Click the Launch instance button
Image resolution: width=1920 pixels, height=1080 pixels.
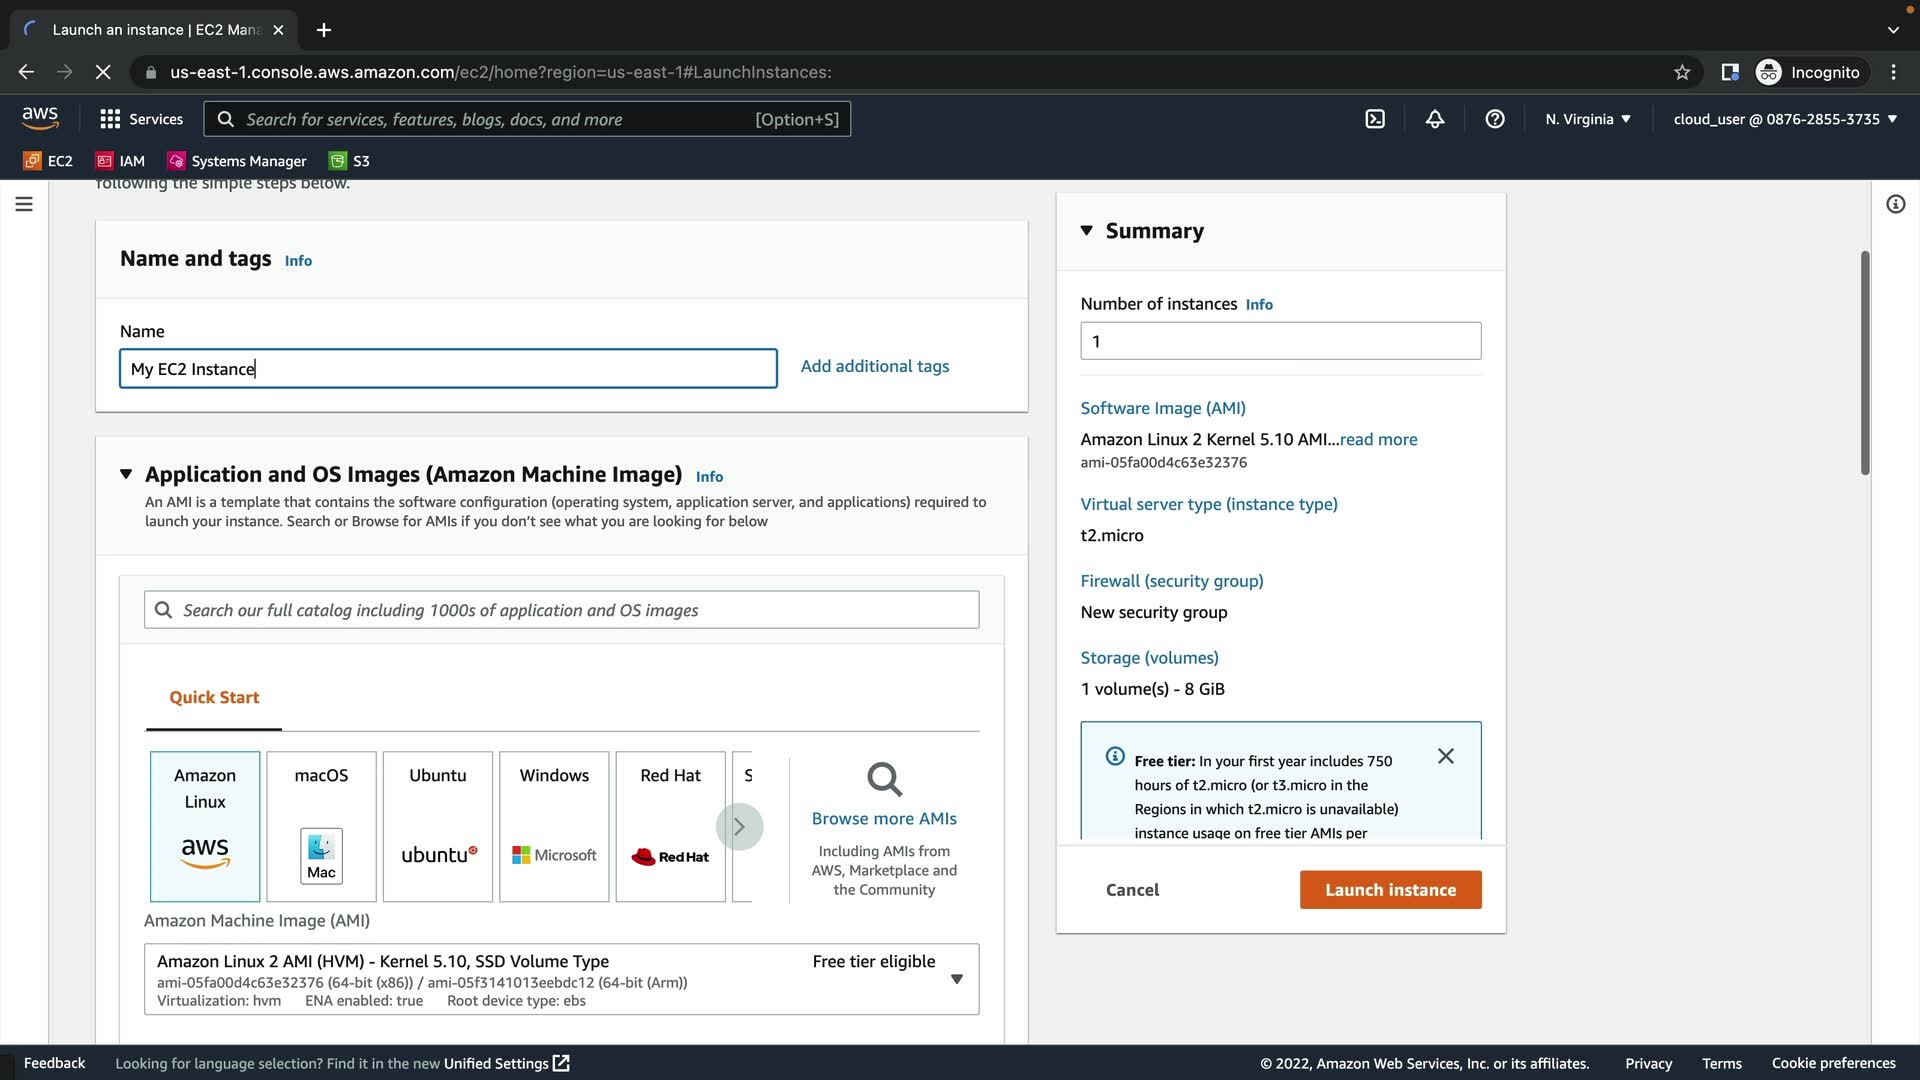coord(1390,890)
